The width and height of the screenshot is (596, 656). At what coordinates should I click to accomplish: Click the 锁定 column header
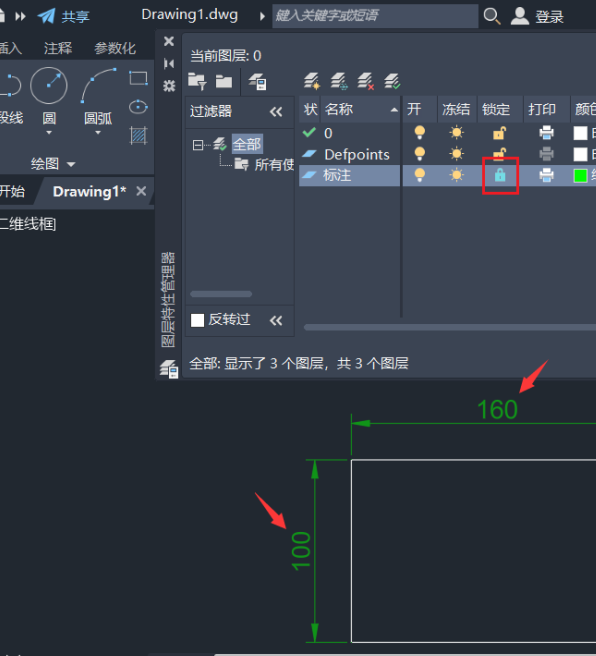click(x=500, y=110)
